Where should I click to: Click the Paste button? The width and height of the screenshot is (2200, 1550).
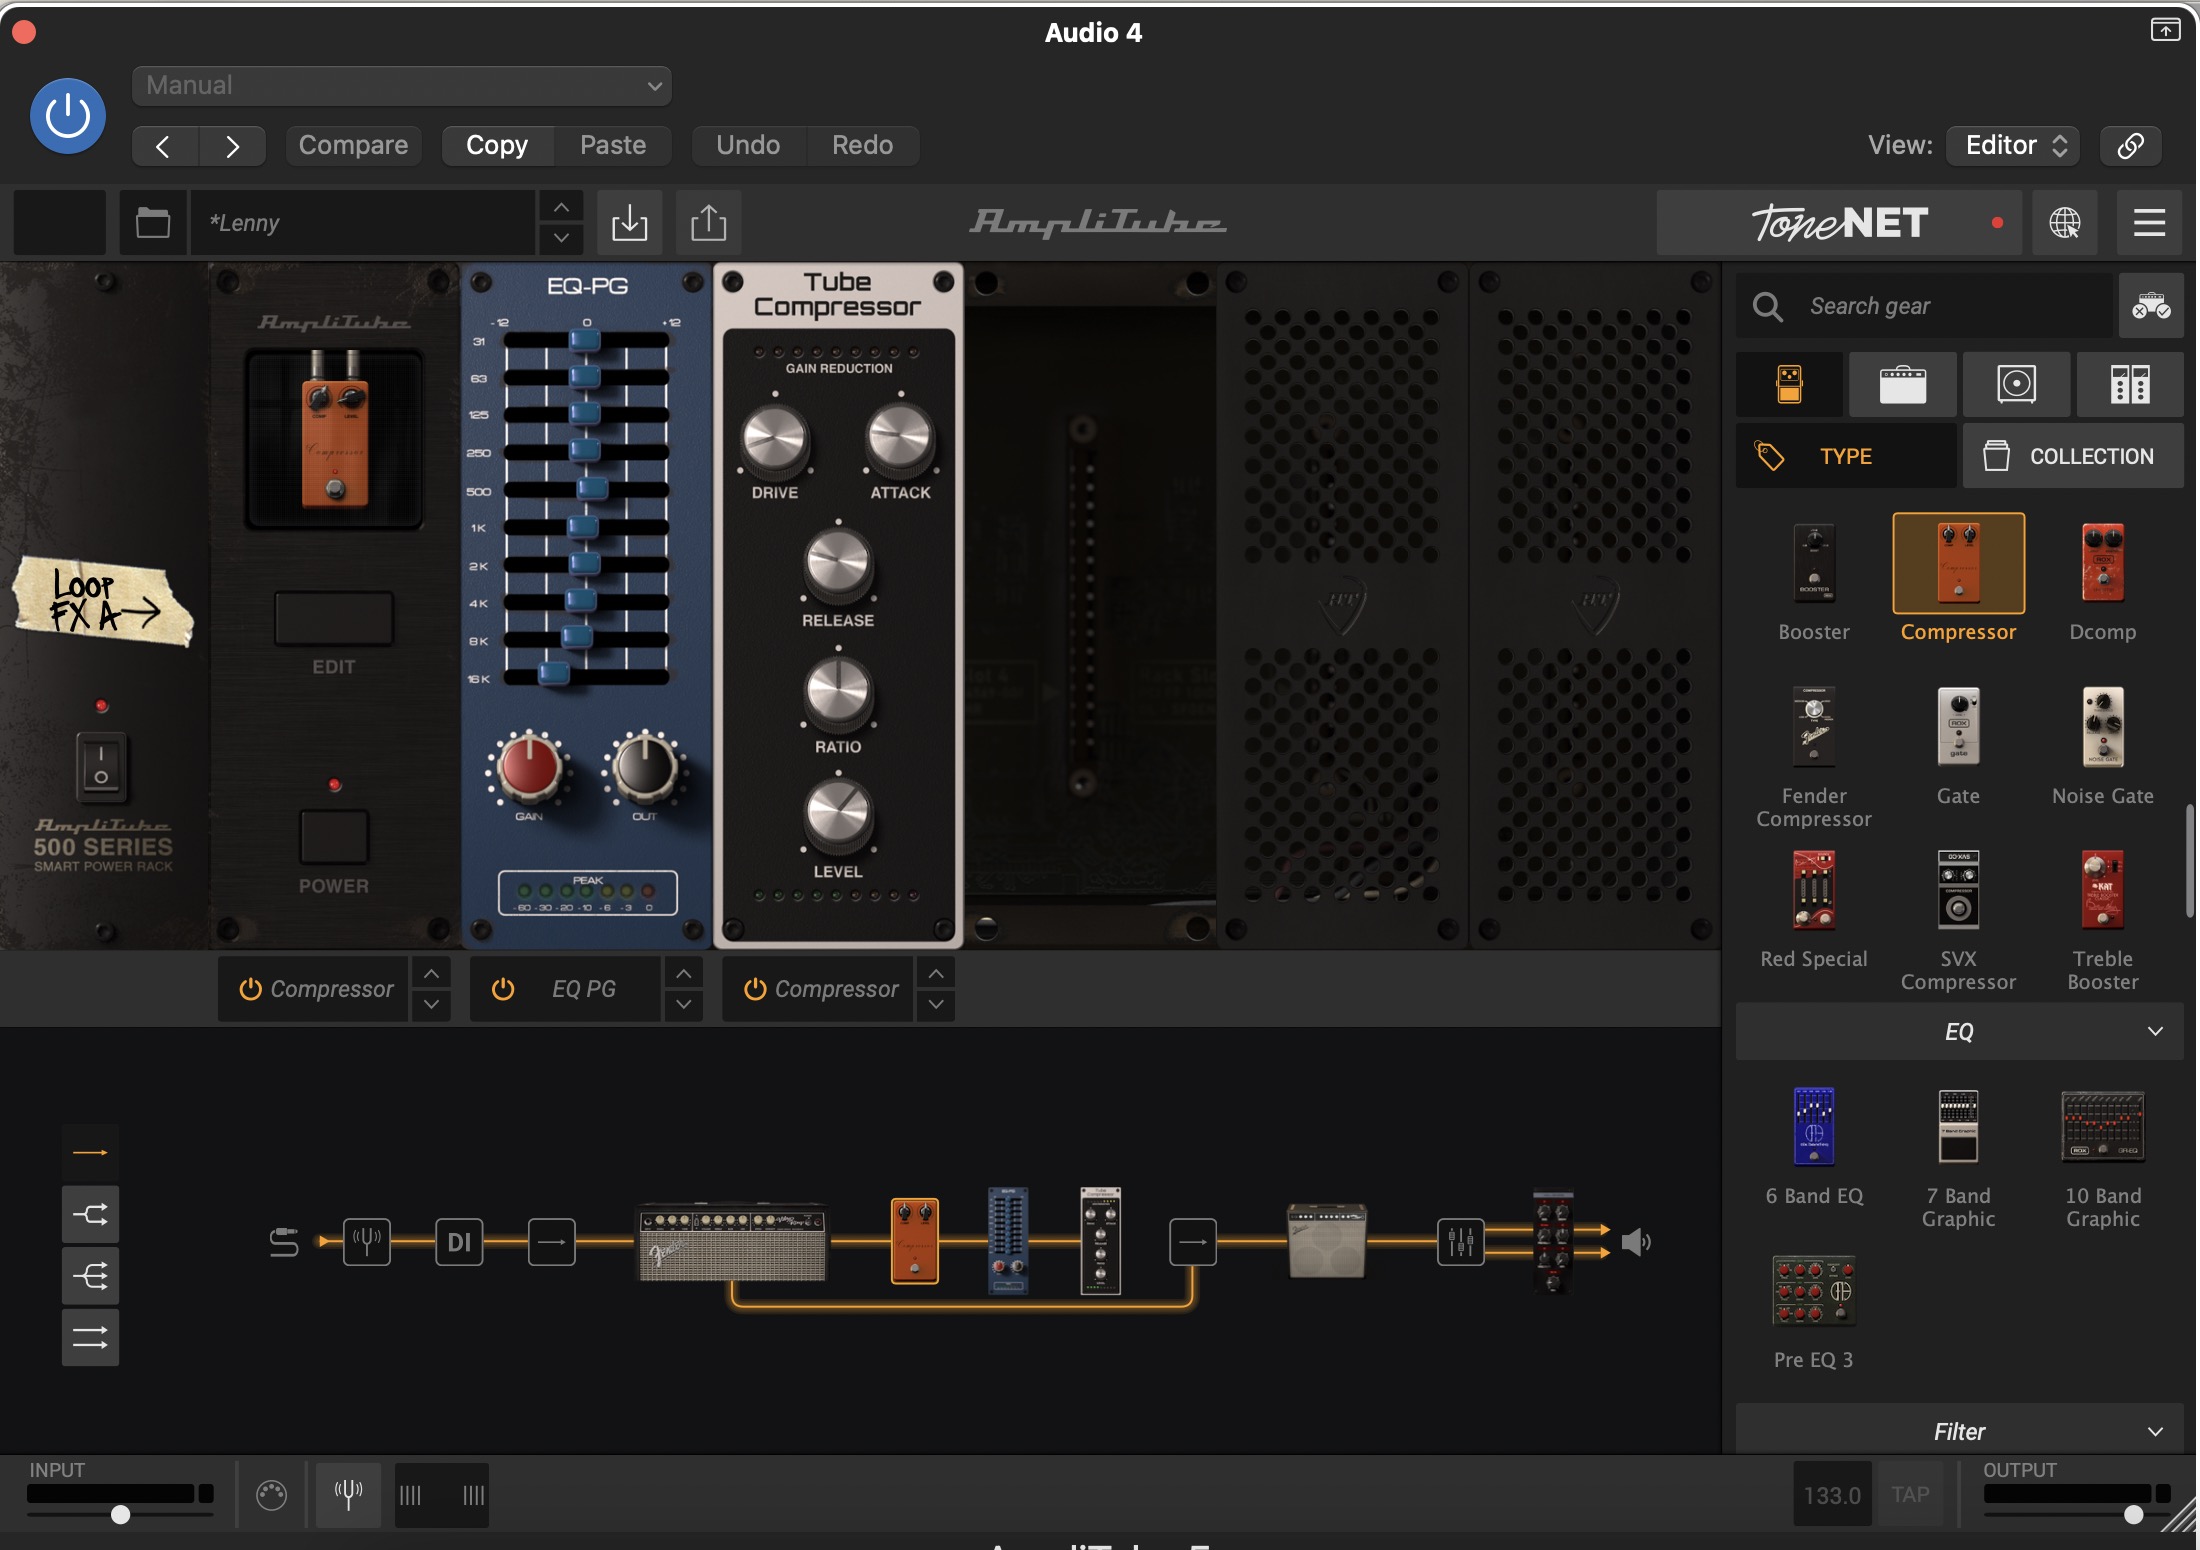click(613, 146)
